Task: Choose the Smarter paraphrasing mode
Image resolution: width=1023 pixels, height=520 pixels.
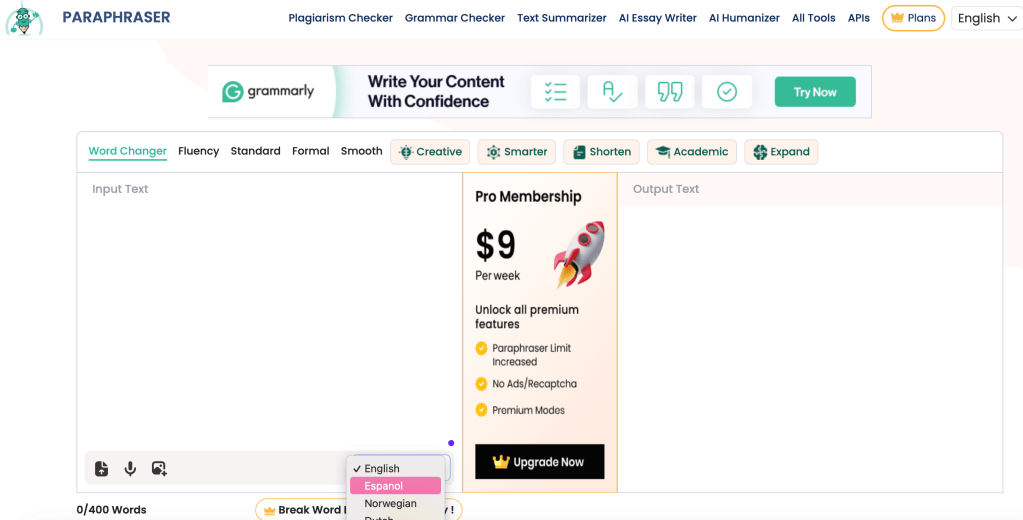Action: 516,152
